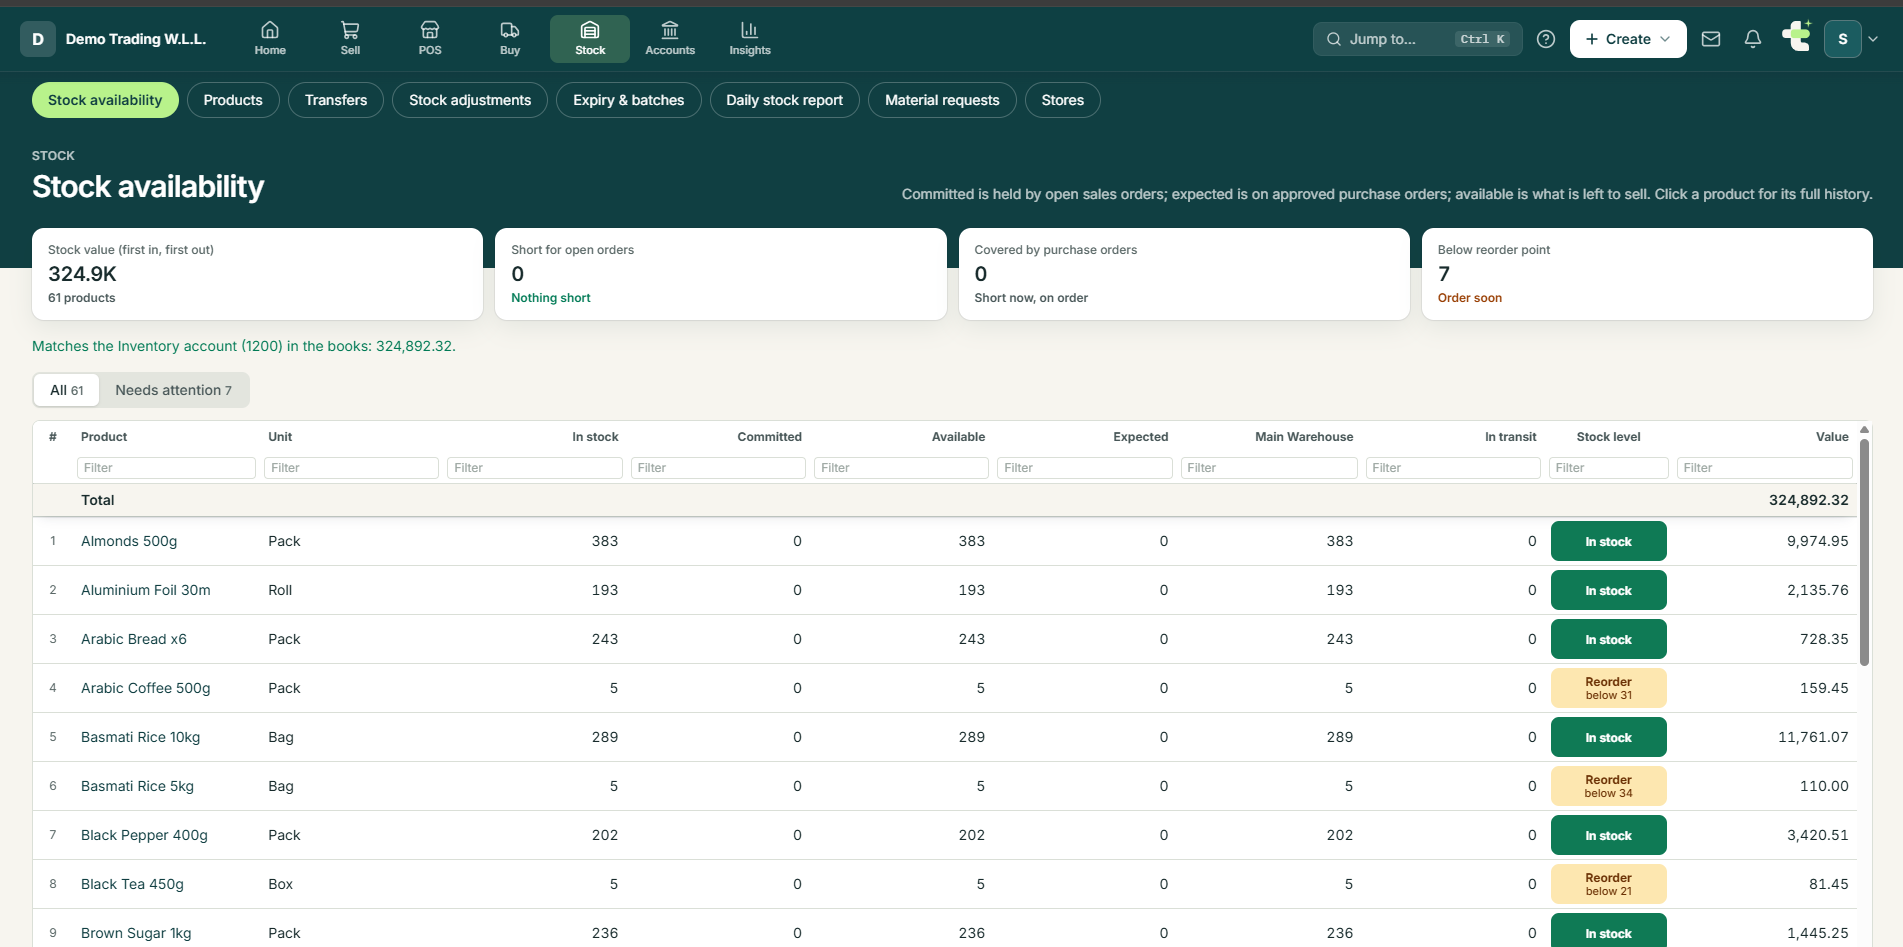Open the Daily stock report tab
This screenshot has height=947, width=1903.
coord(785,100)
